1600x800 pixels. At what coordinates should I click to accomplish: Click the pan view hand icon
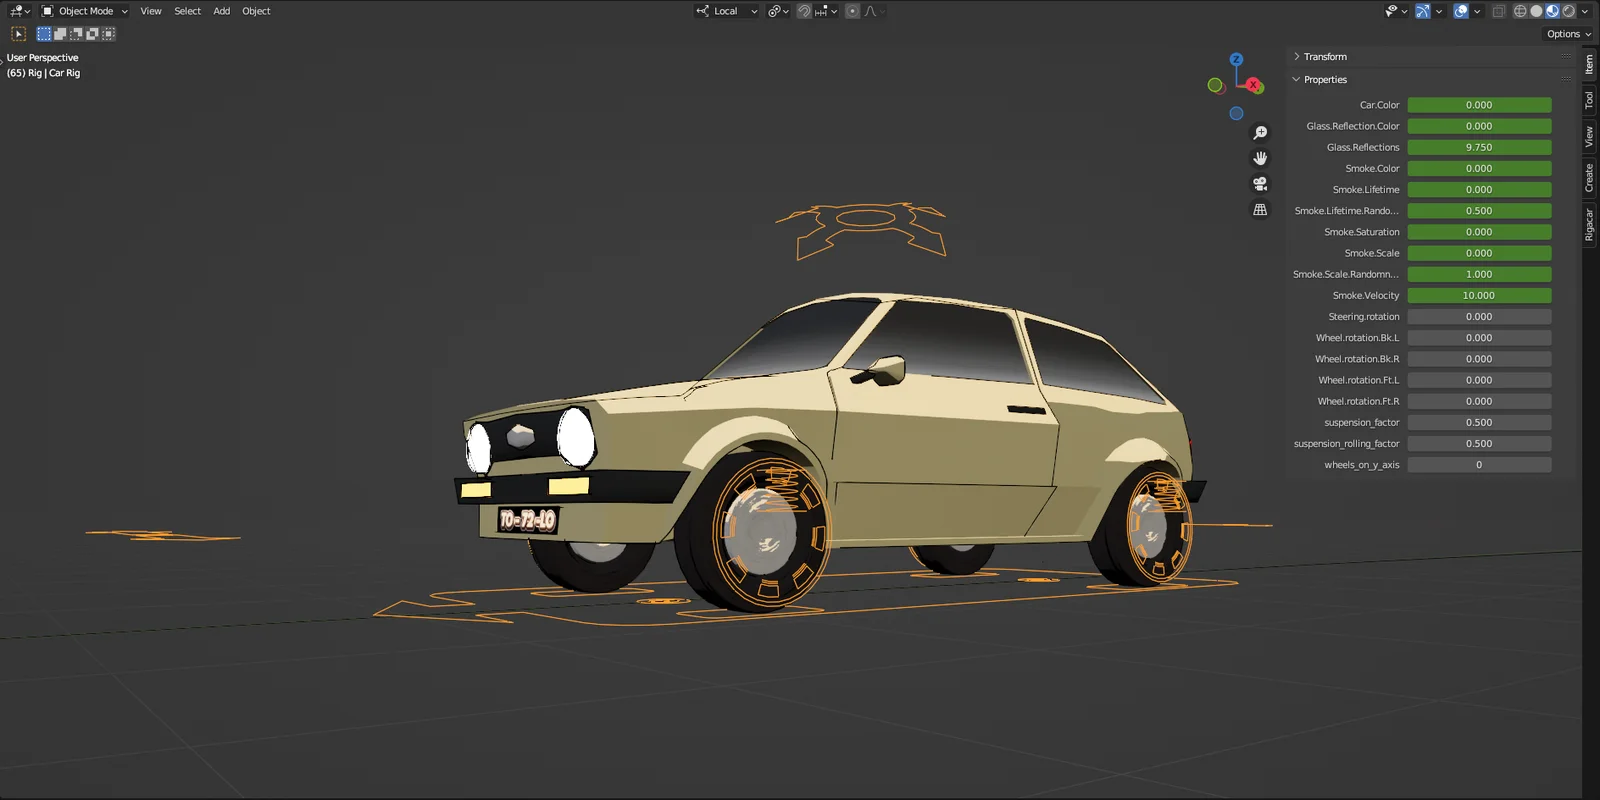click(1260, 158)
